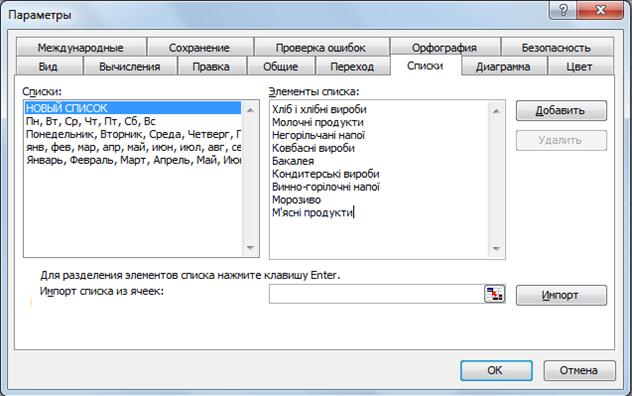Select the Пн, Вт, Ср list entry
Viewport: 632px width, 396px height.
click(133, 121)
